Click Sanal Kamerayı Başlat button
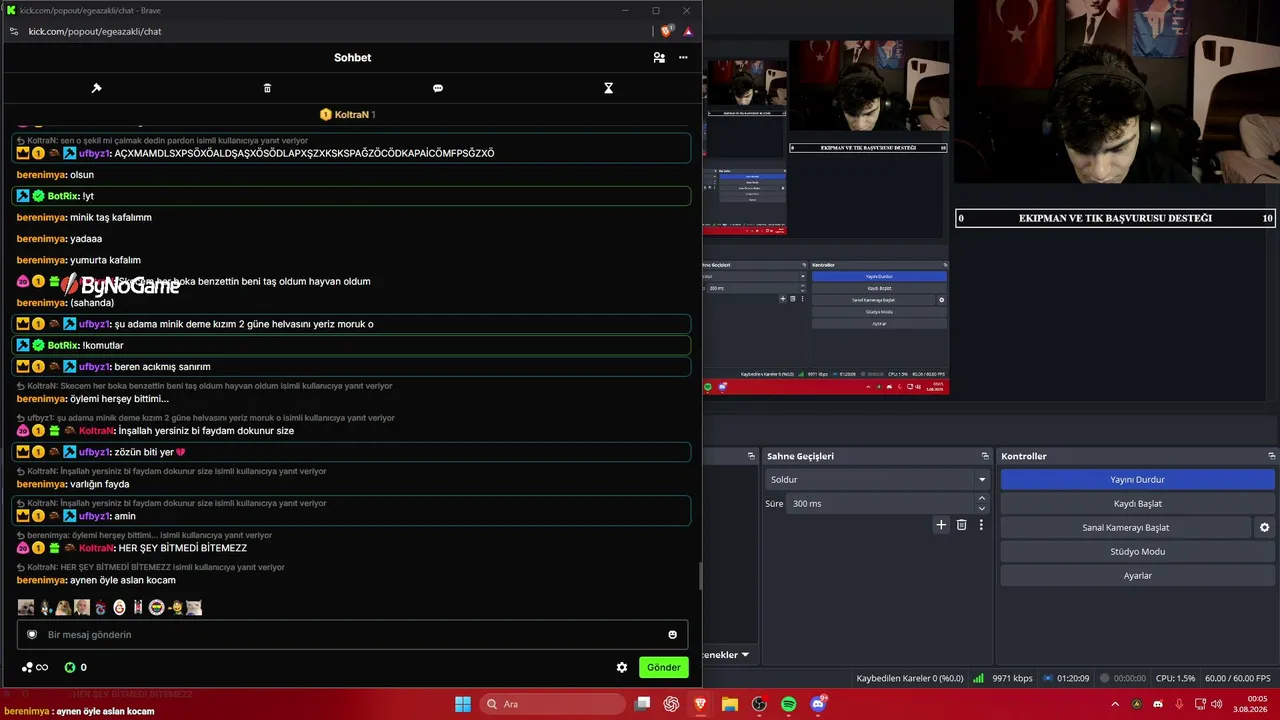The height and width of the screenshot is (720, 1280). (1125, 528)
